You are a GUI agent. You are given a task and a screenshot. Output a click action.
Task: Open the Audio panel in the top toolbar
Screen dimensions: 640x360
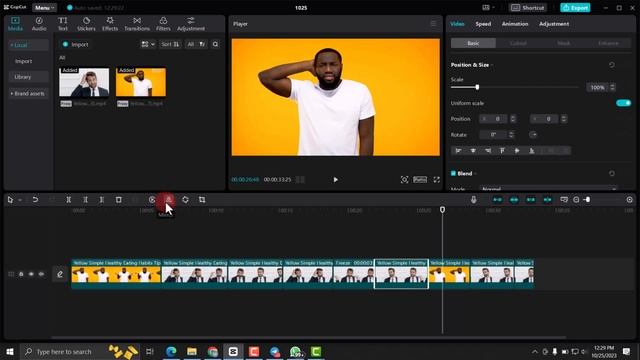tap(39, 24)
